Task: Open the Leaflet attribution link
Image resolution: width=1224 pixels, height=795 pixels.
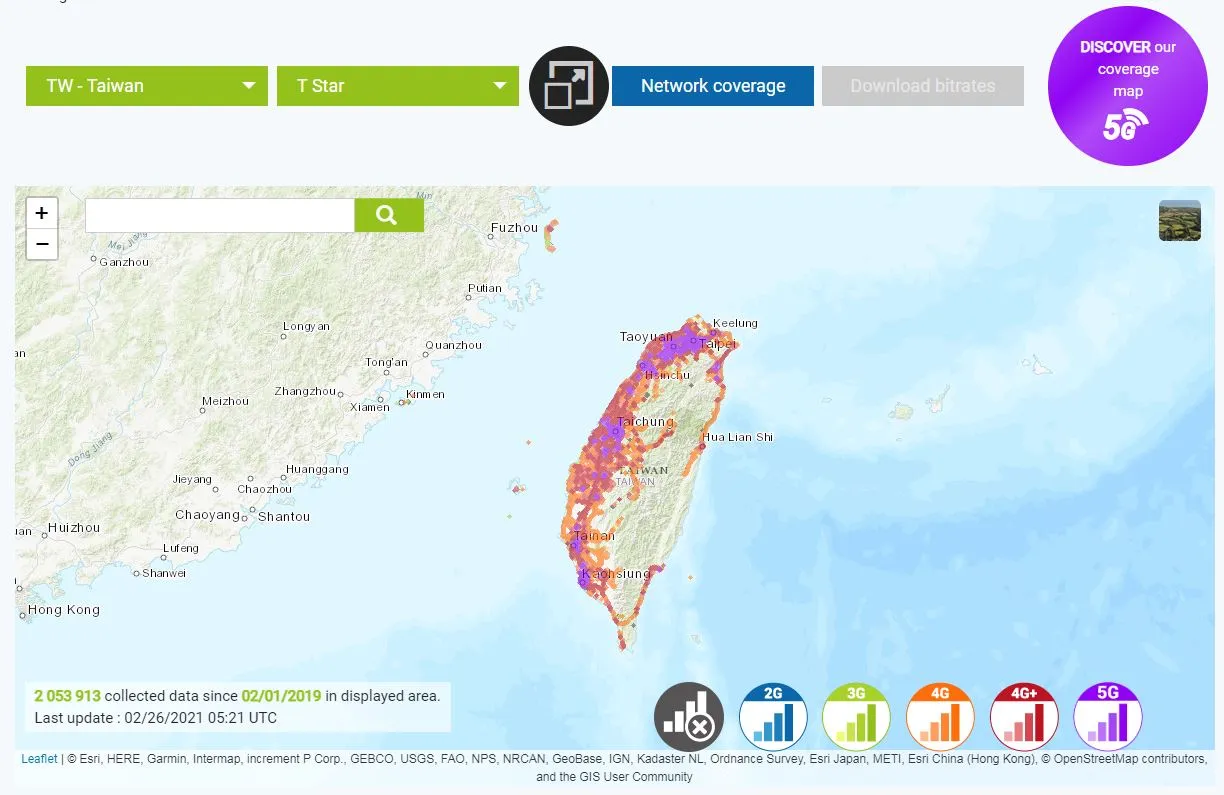Action: [39, 759]
